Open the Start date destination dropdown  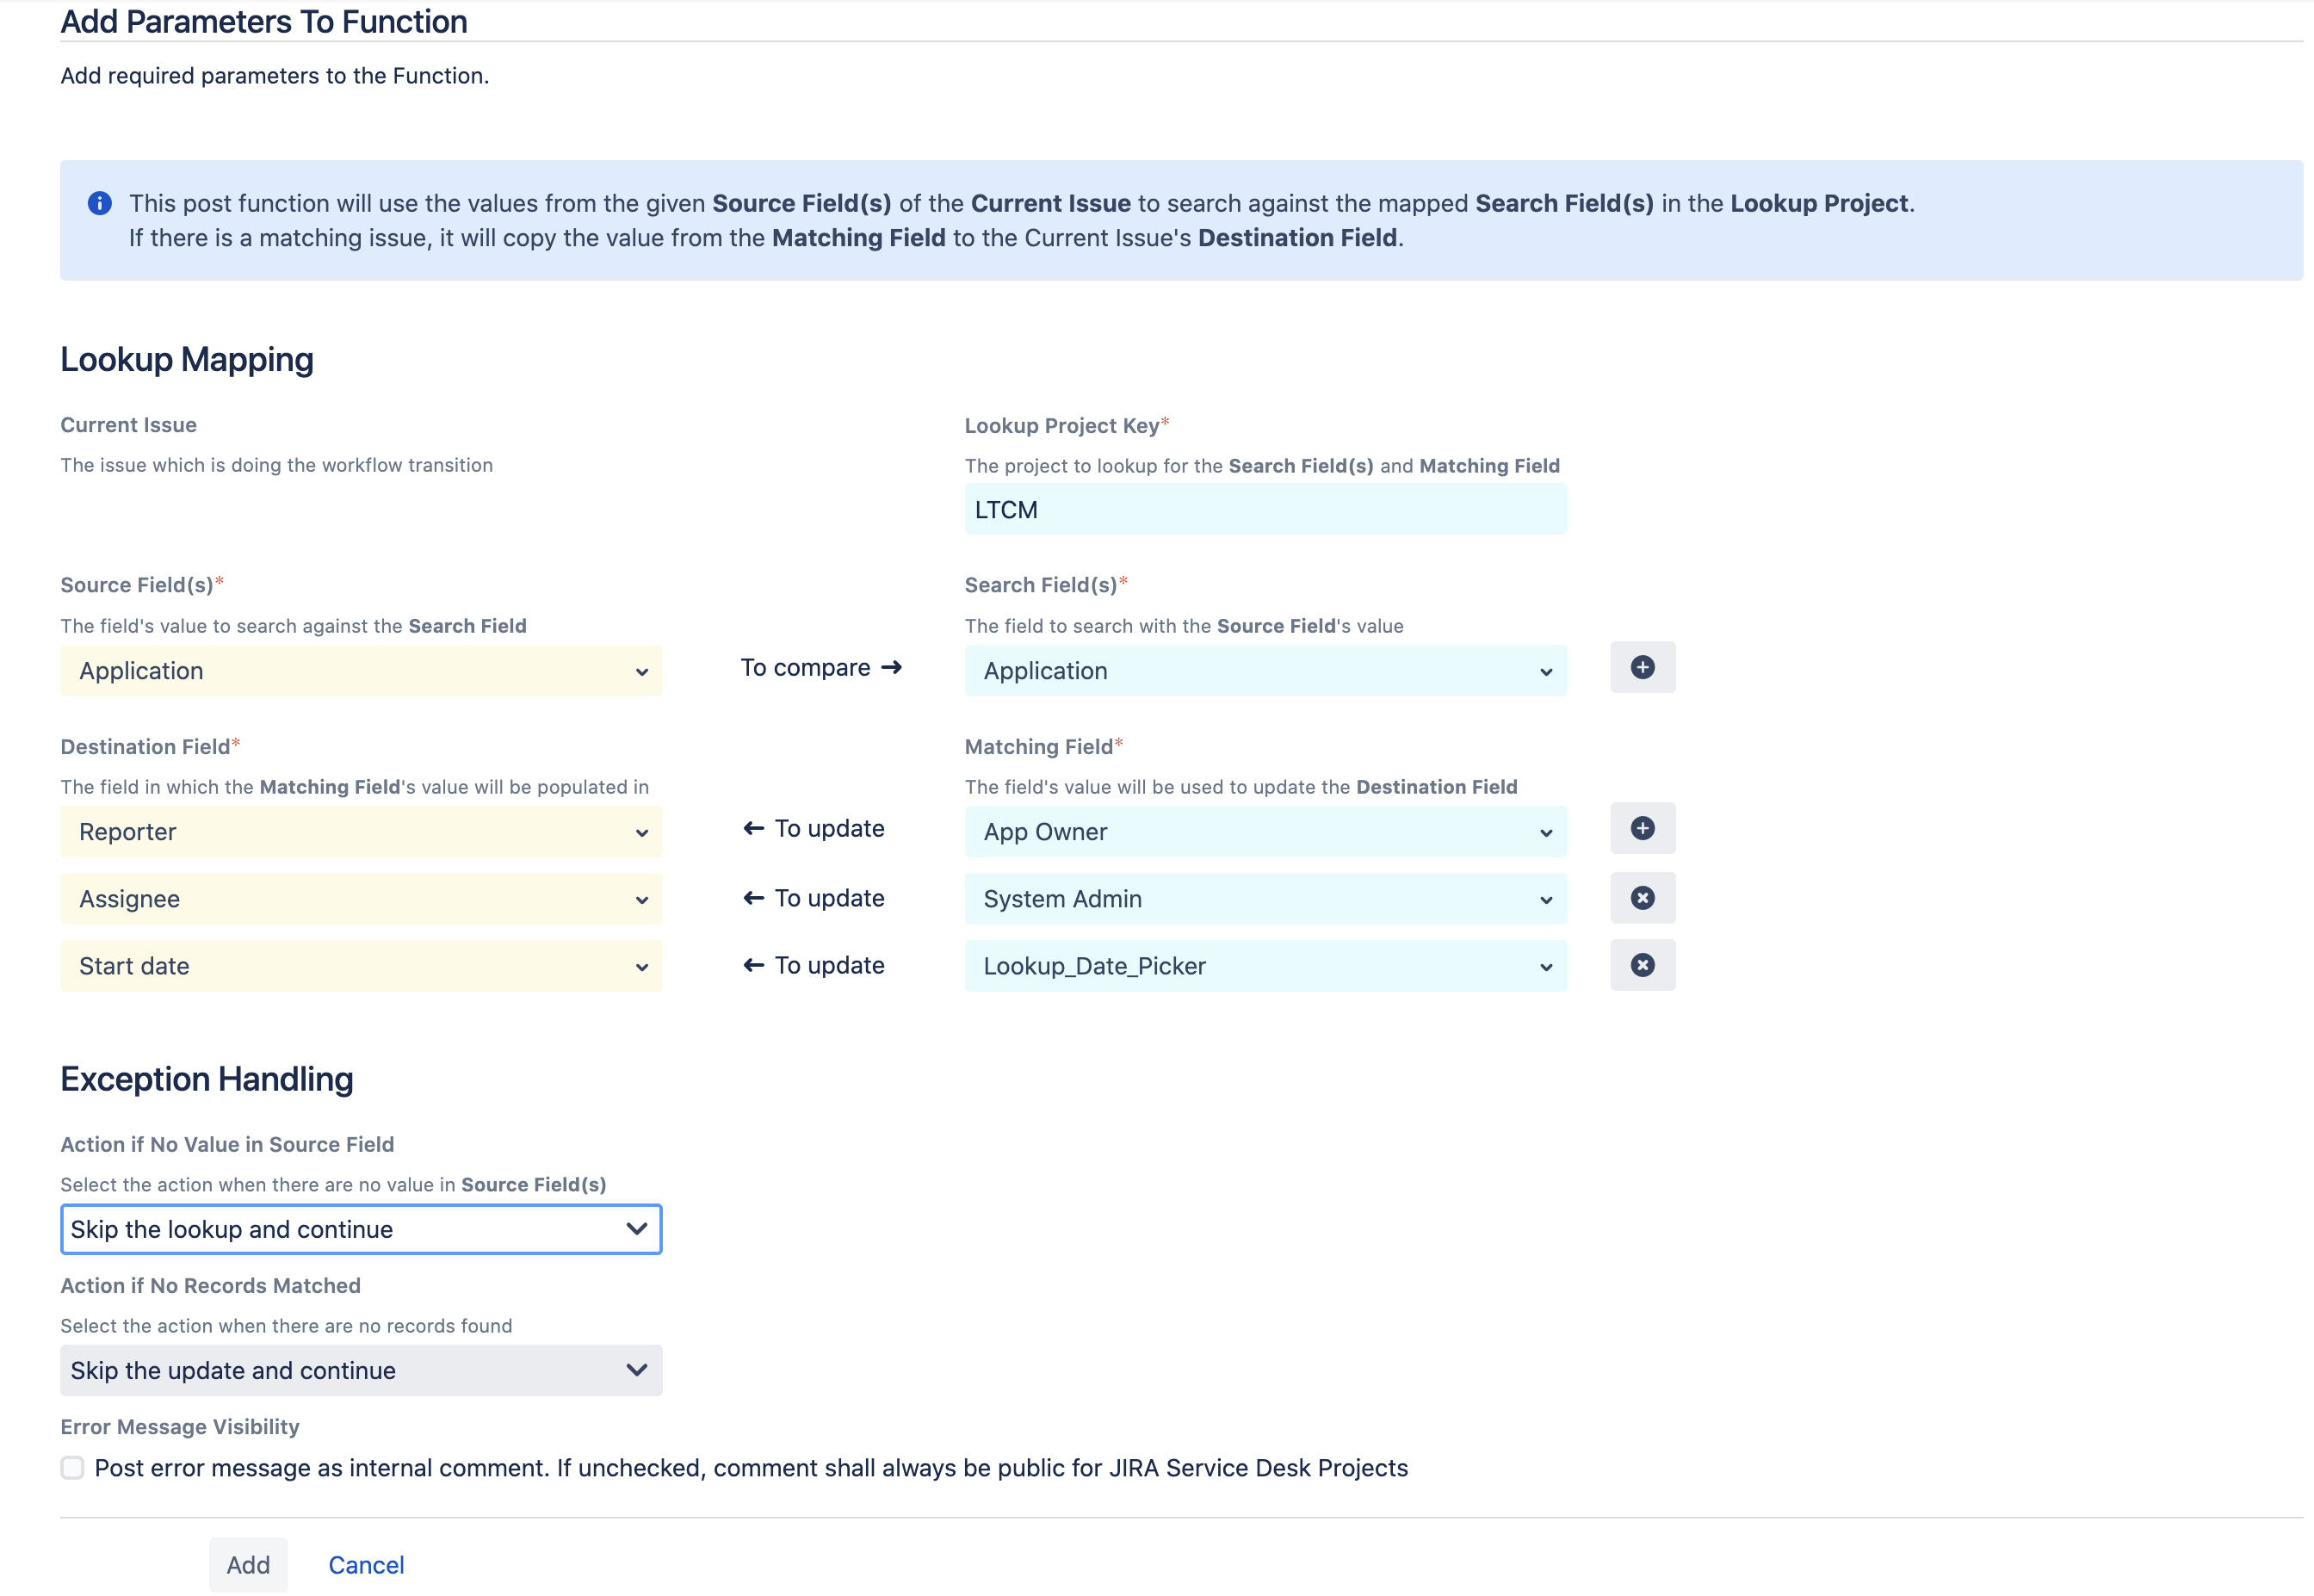coord(361,966)
